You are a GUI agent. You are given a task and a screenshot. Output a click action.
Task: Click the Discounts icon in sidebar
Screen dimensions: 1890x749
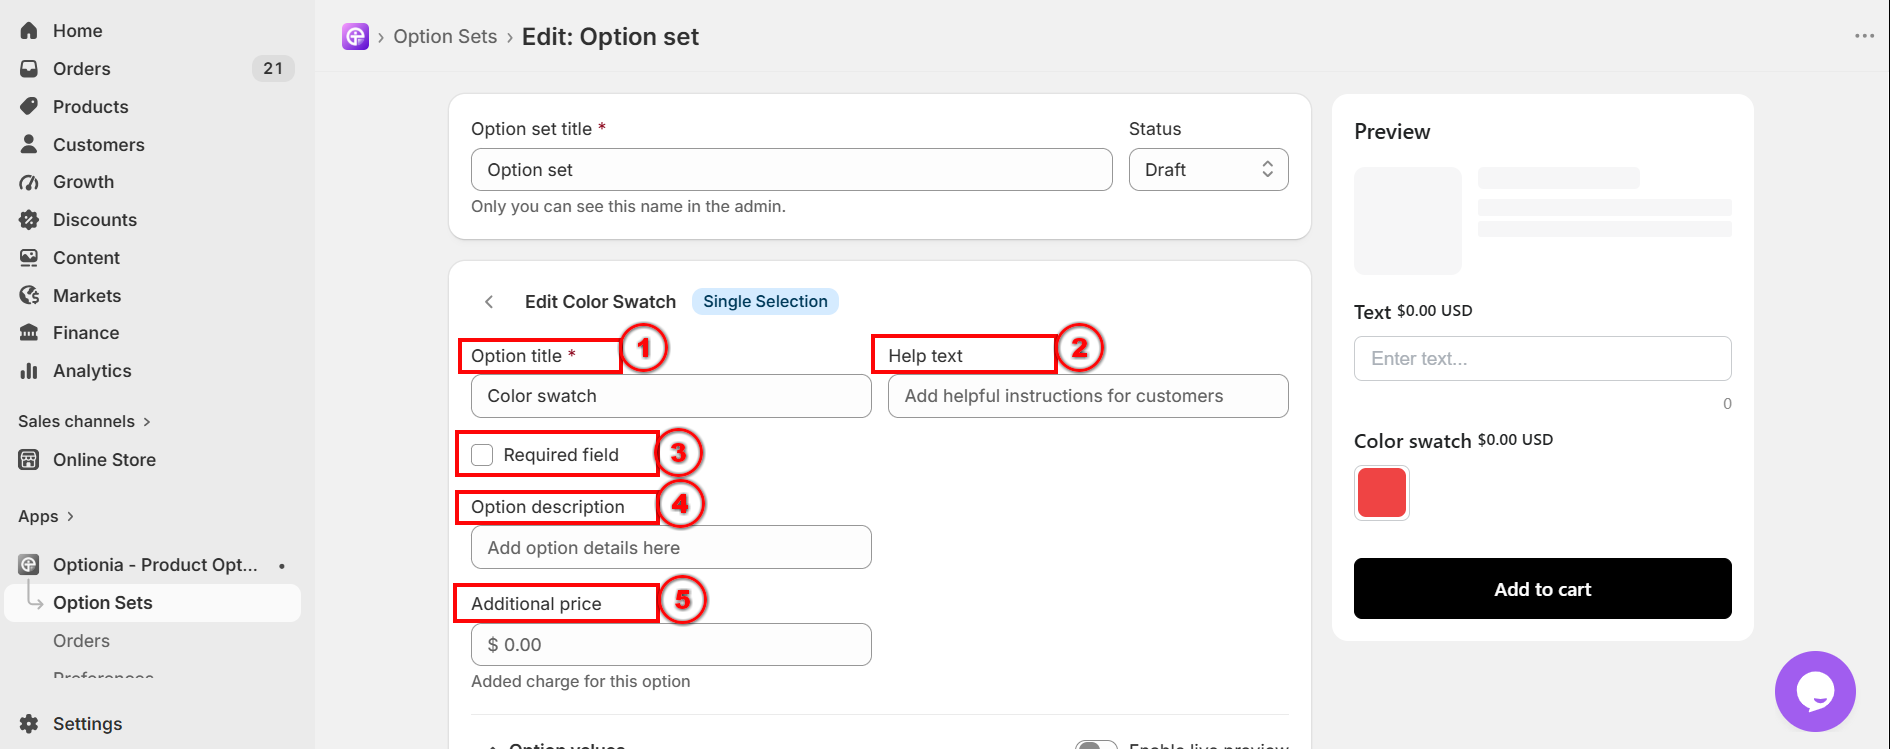point(29,220)
